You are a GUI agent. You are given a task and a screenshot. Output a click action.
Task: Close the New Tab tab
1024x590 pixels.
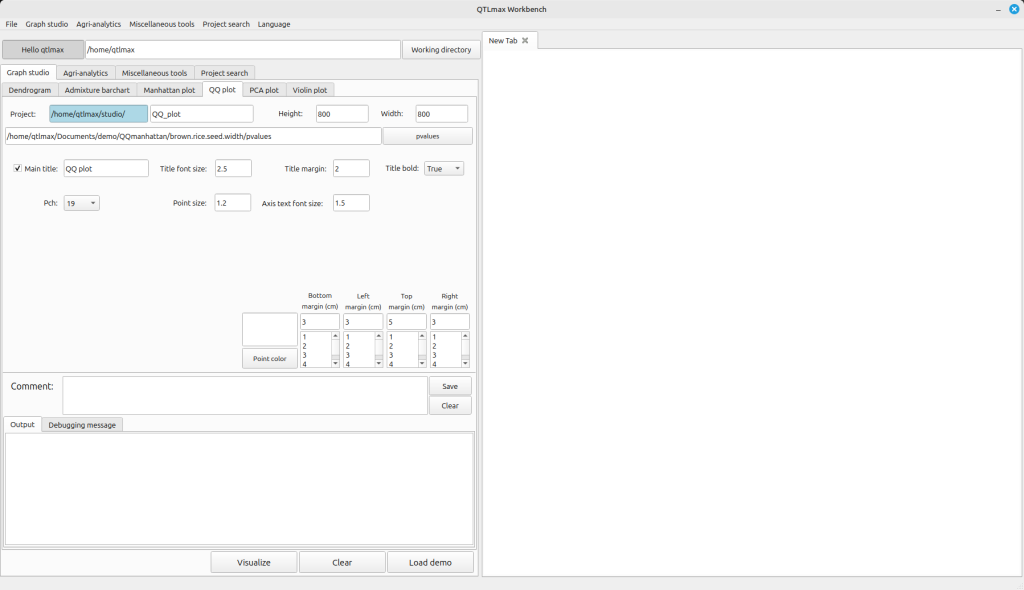coord(525,40)
